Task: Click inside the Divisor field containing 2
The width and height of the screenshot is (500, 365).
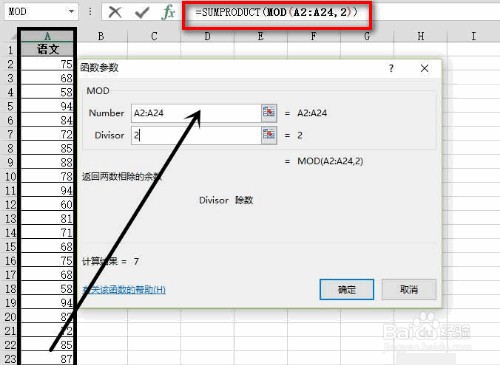Action: tap(196, 135)
